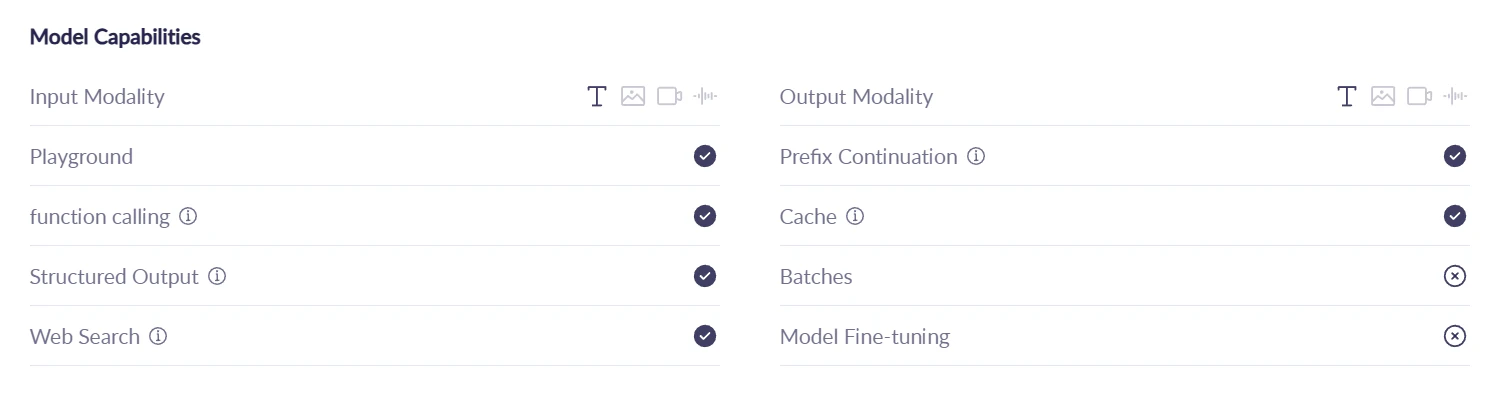1508x408 pixels.
Task: Click the output modality audio waveform icon
Action: click(x=1456, y=97)
